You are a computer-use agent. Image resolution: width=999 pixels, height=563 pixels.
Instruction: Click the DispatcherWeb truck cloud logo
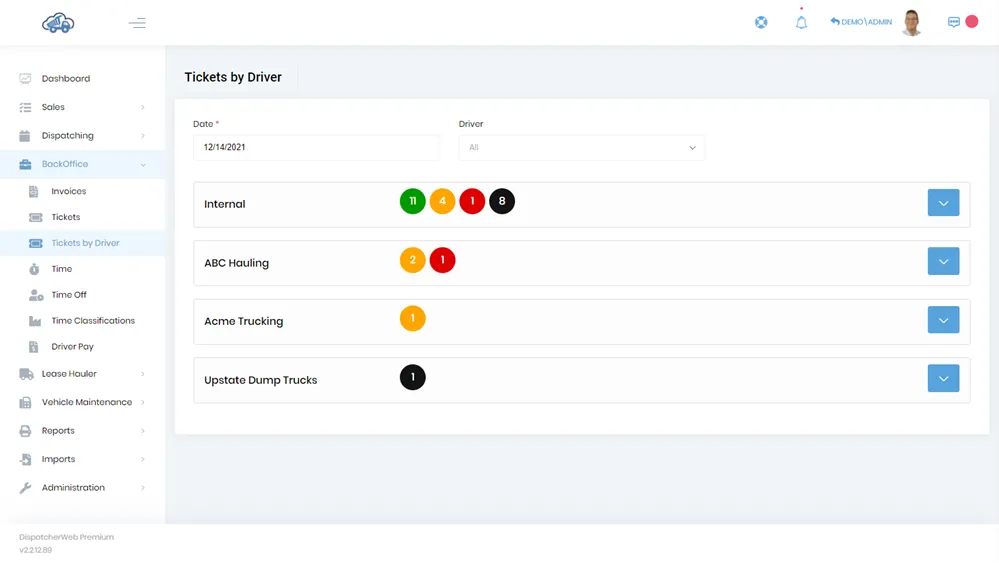[x=58, y=23]
